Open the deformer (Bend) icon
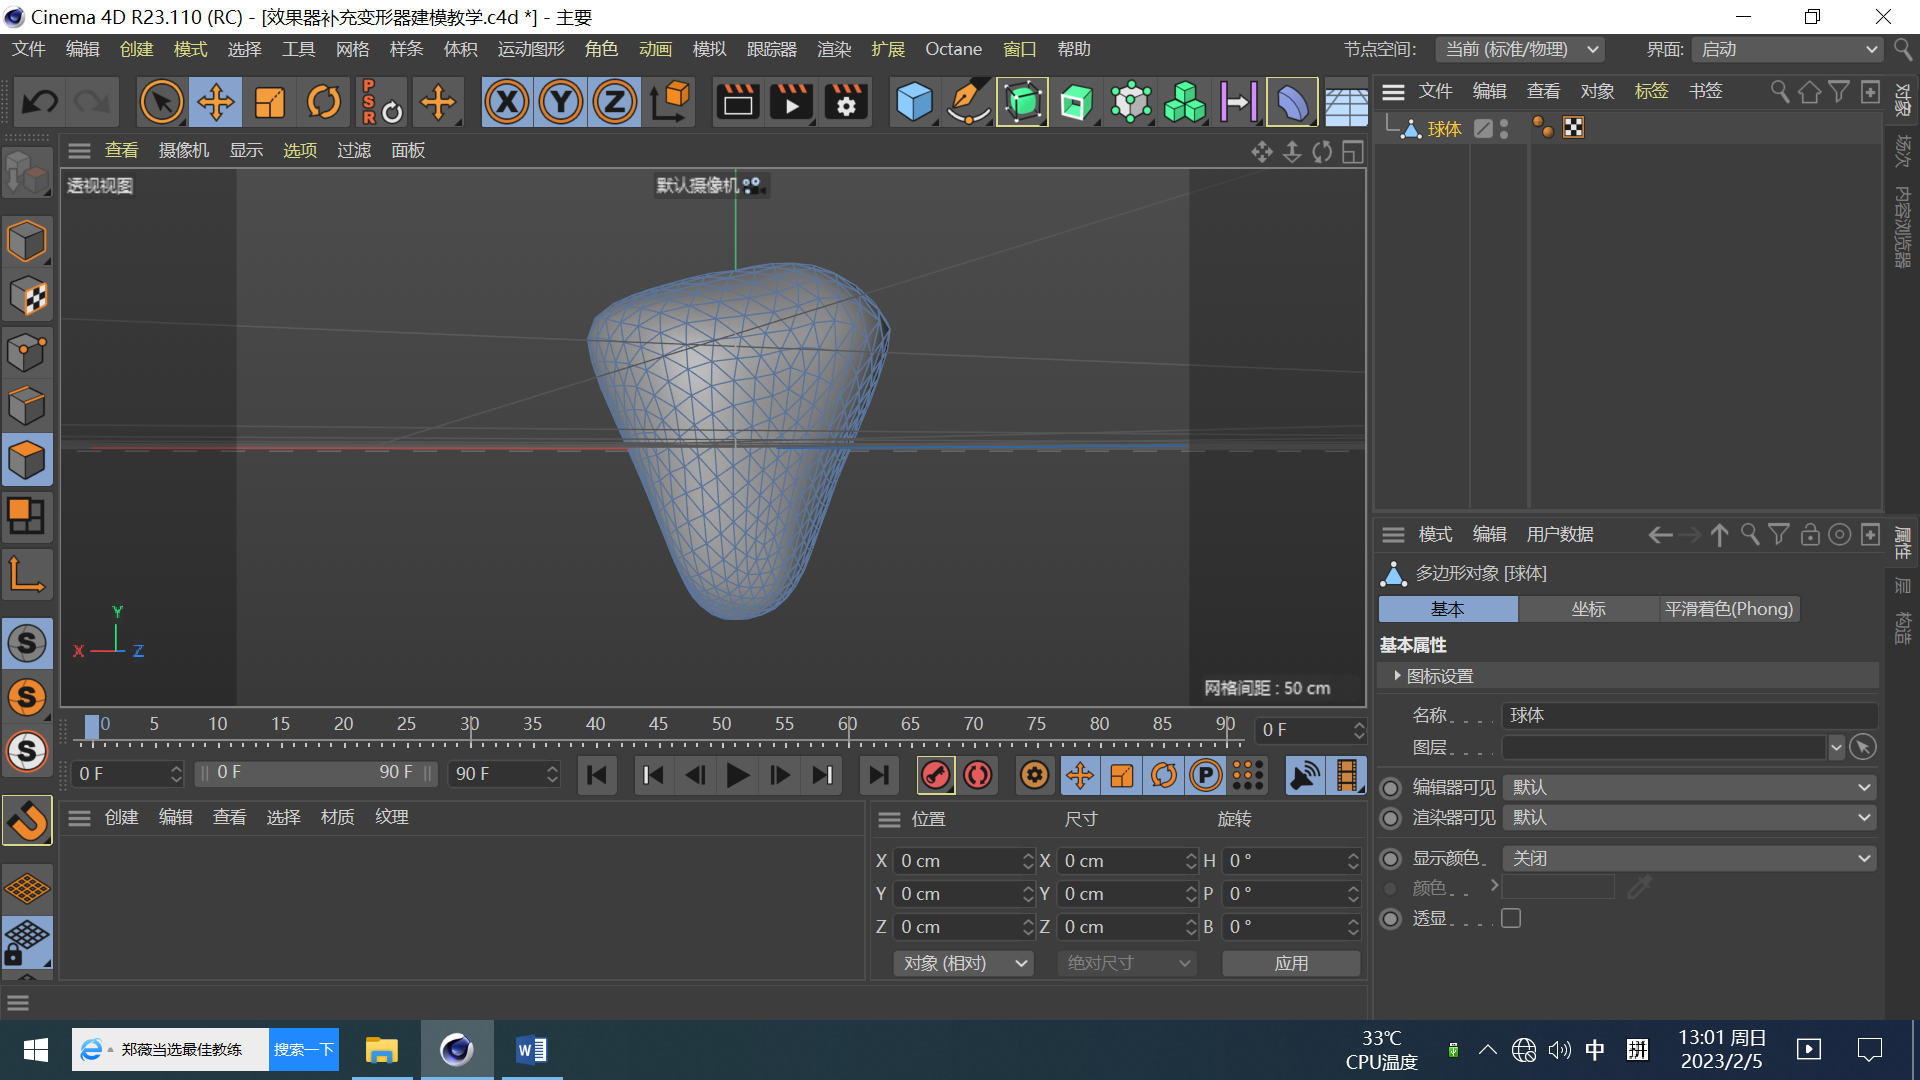This screenshot has width=1920, height=1080. pyautogui.click(x=1292, y=102)
